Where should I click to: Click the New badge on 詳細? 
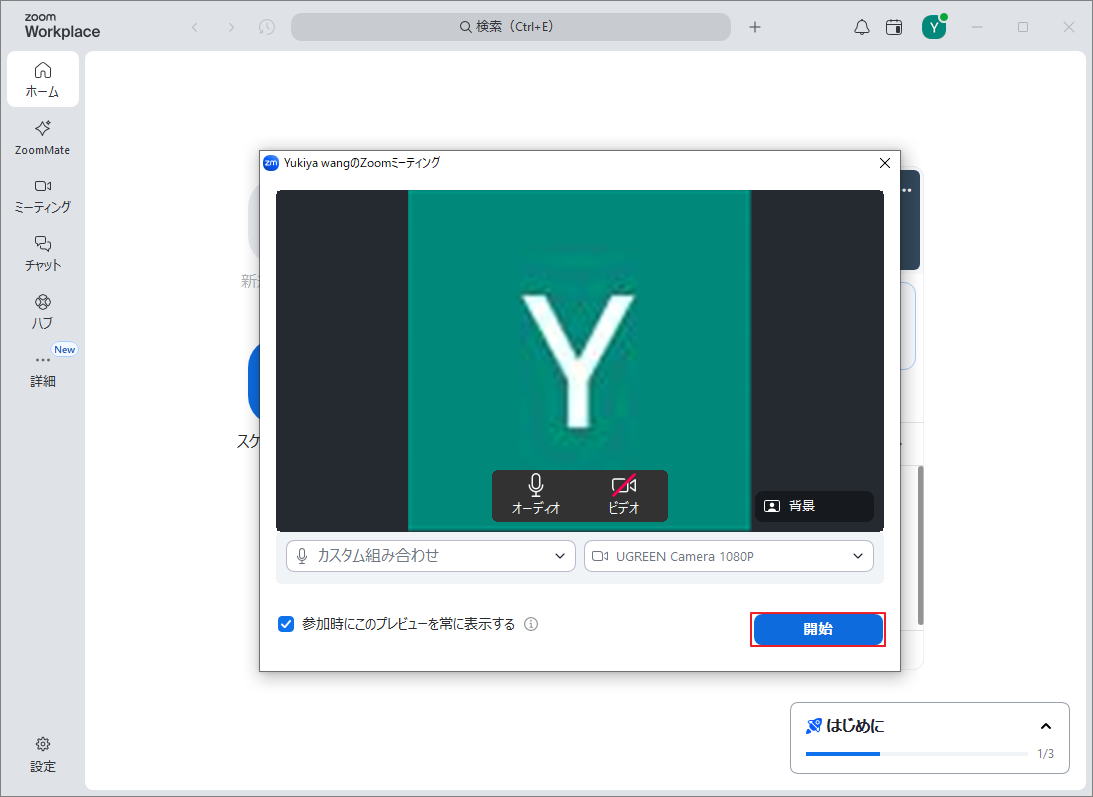click(65, 349)
